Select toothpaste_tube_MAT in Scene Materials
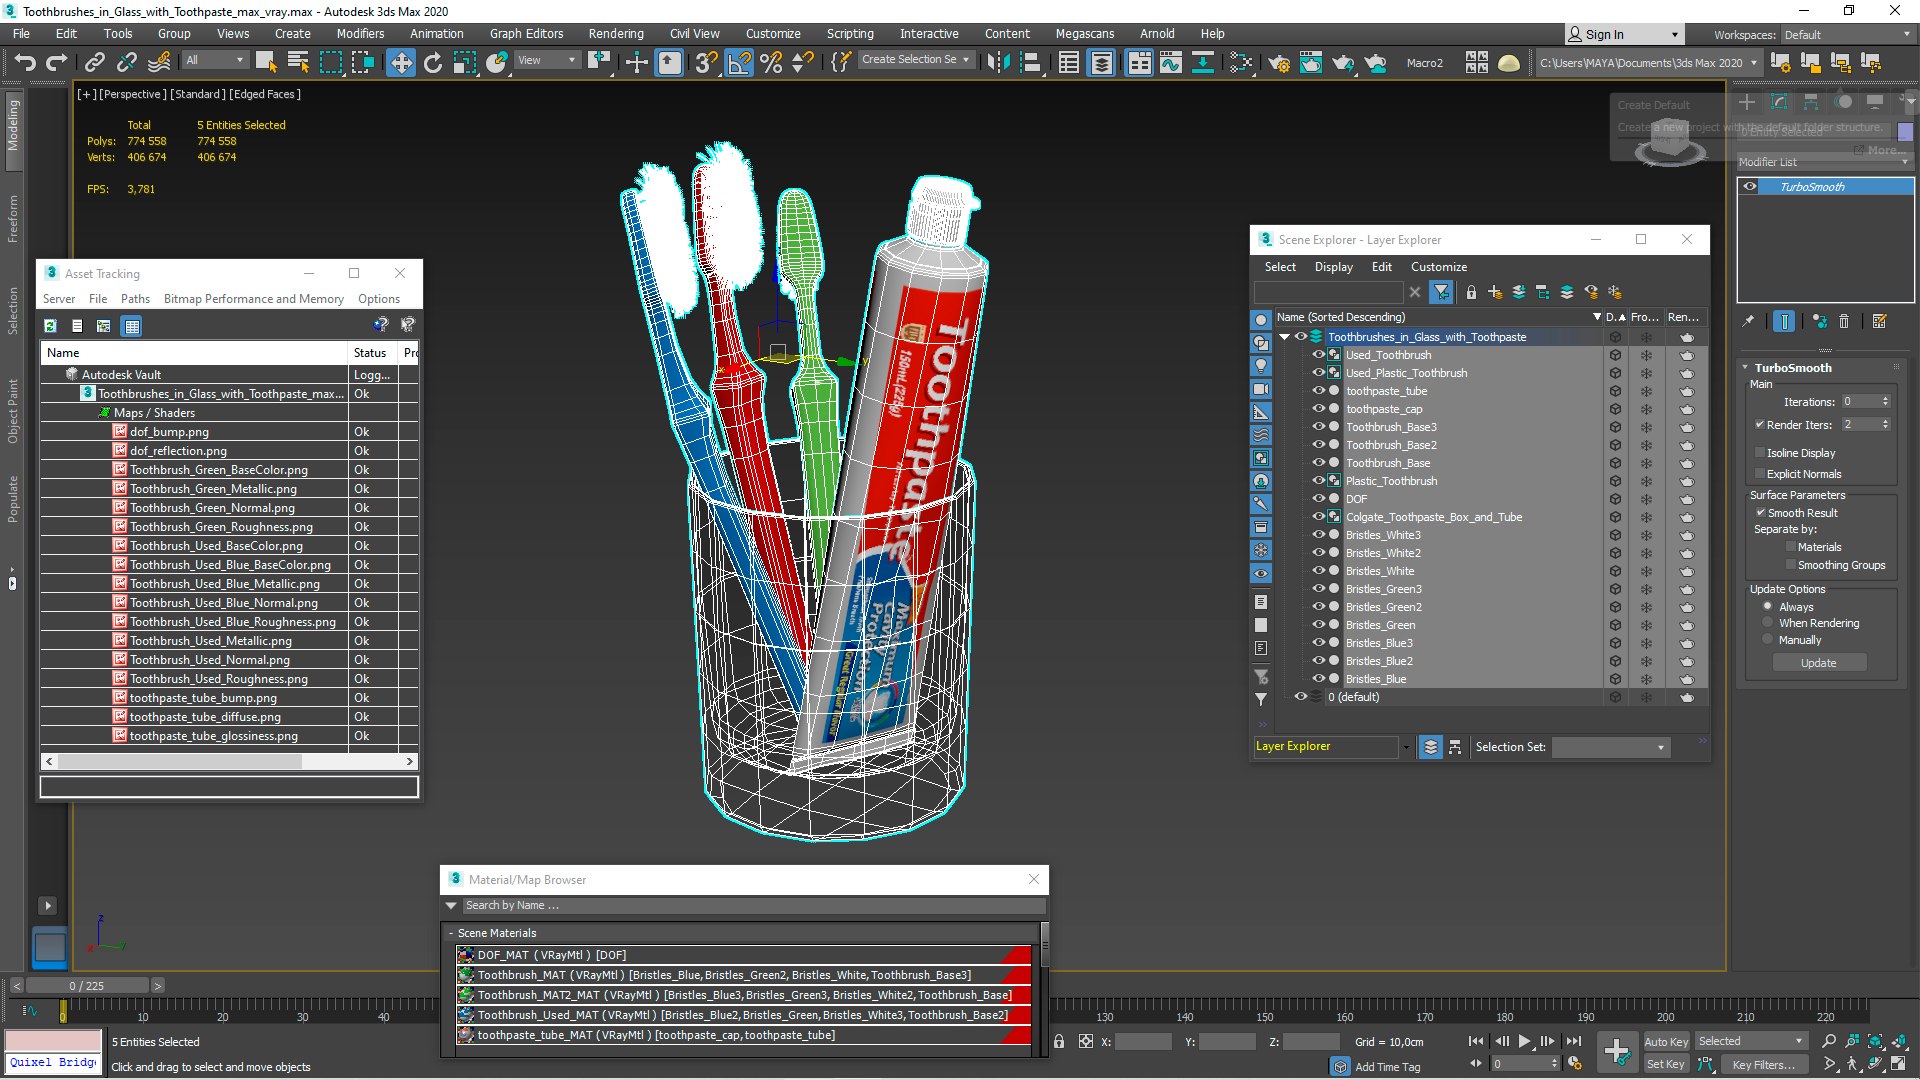Screen dimensions: 1920x1080 [743, 1035]
